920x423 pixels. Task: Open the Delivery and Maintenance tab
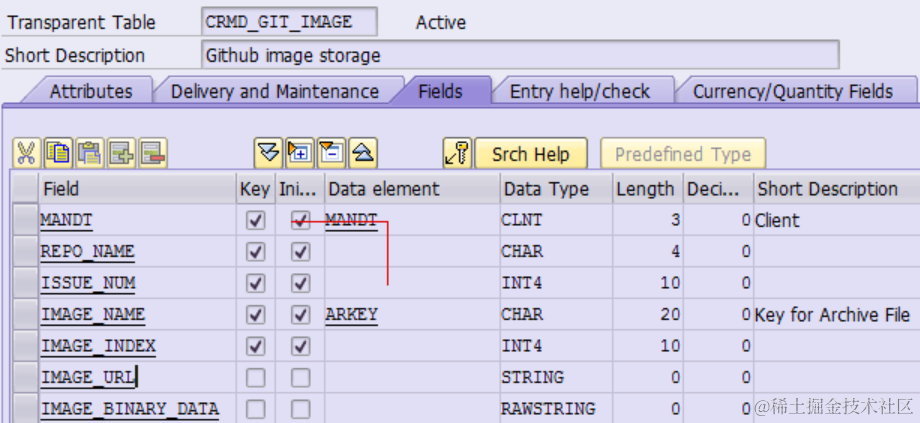pos(275,92)
